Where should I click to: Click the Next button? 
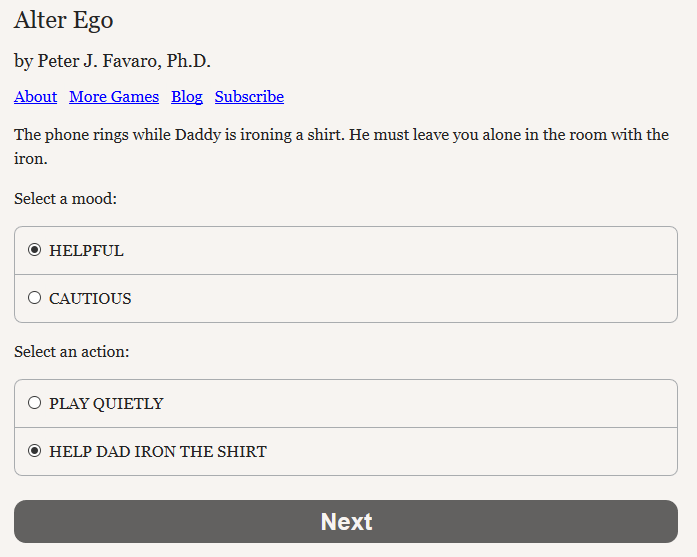coord(346,521)
